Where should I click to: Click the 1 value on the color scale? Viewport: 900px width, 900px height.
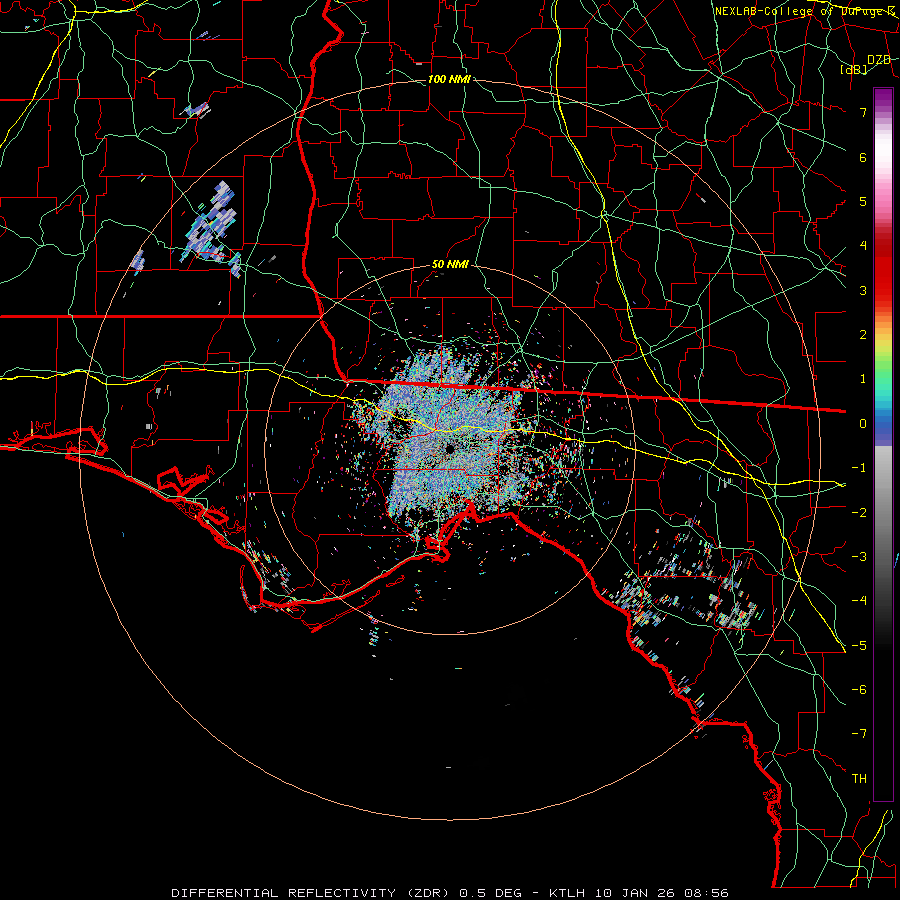coord(863,379)
